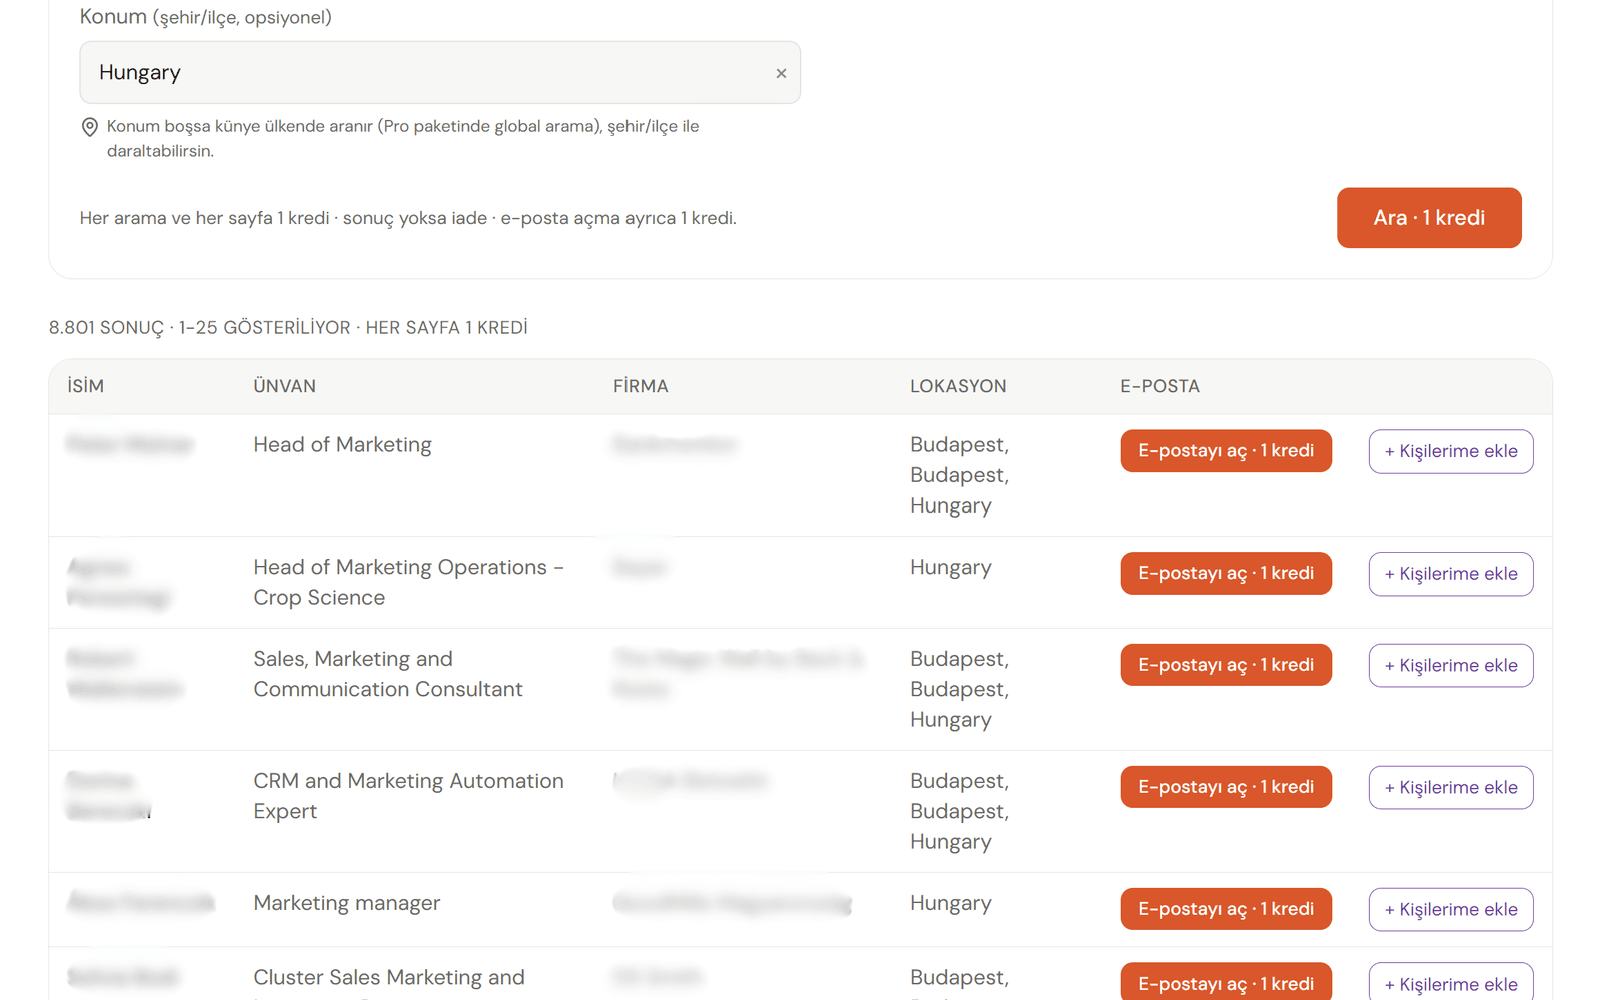
Task: Click the E-POSTA column header
Action: click(x=1160, y=386)
